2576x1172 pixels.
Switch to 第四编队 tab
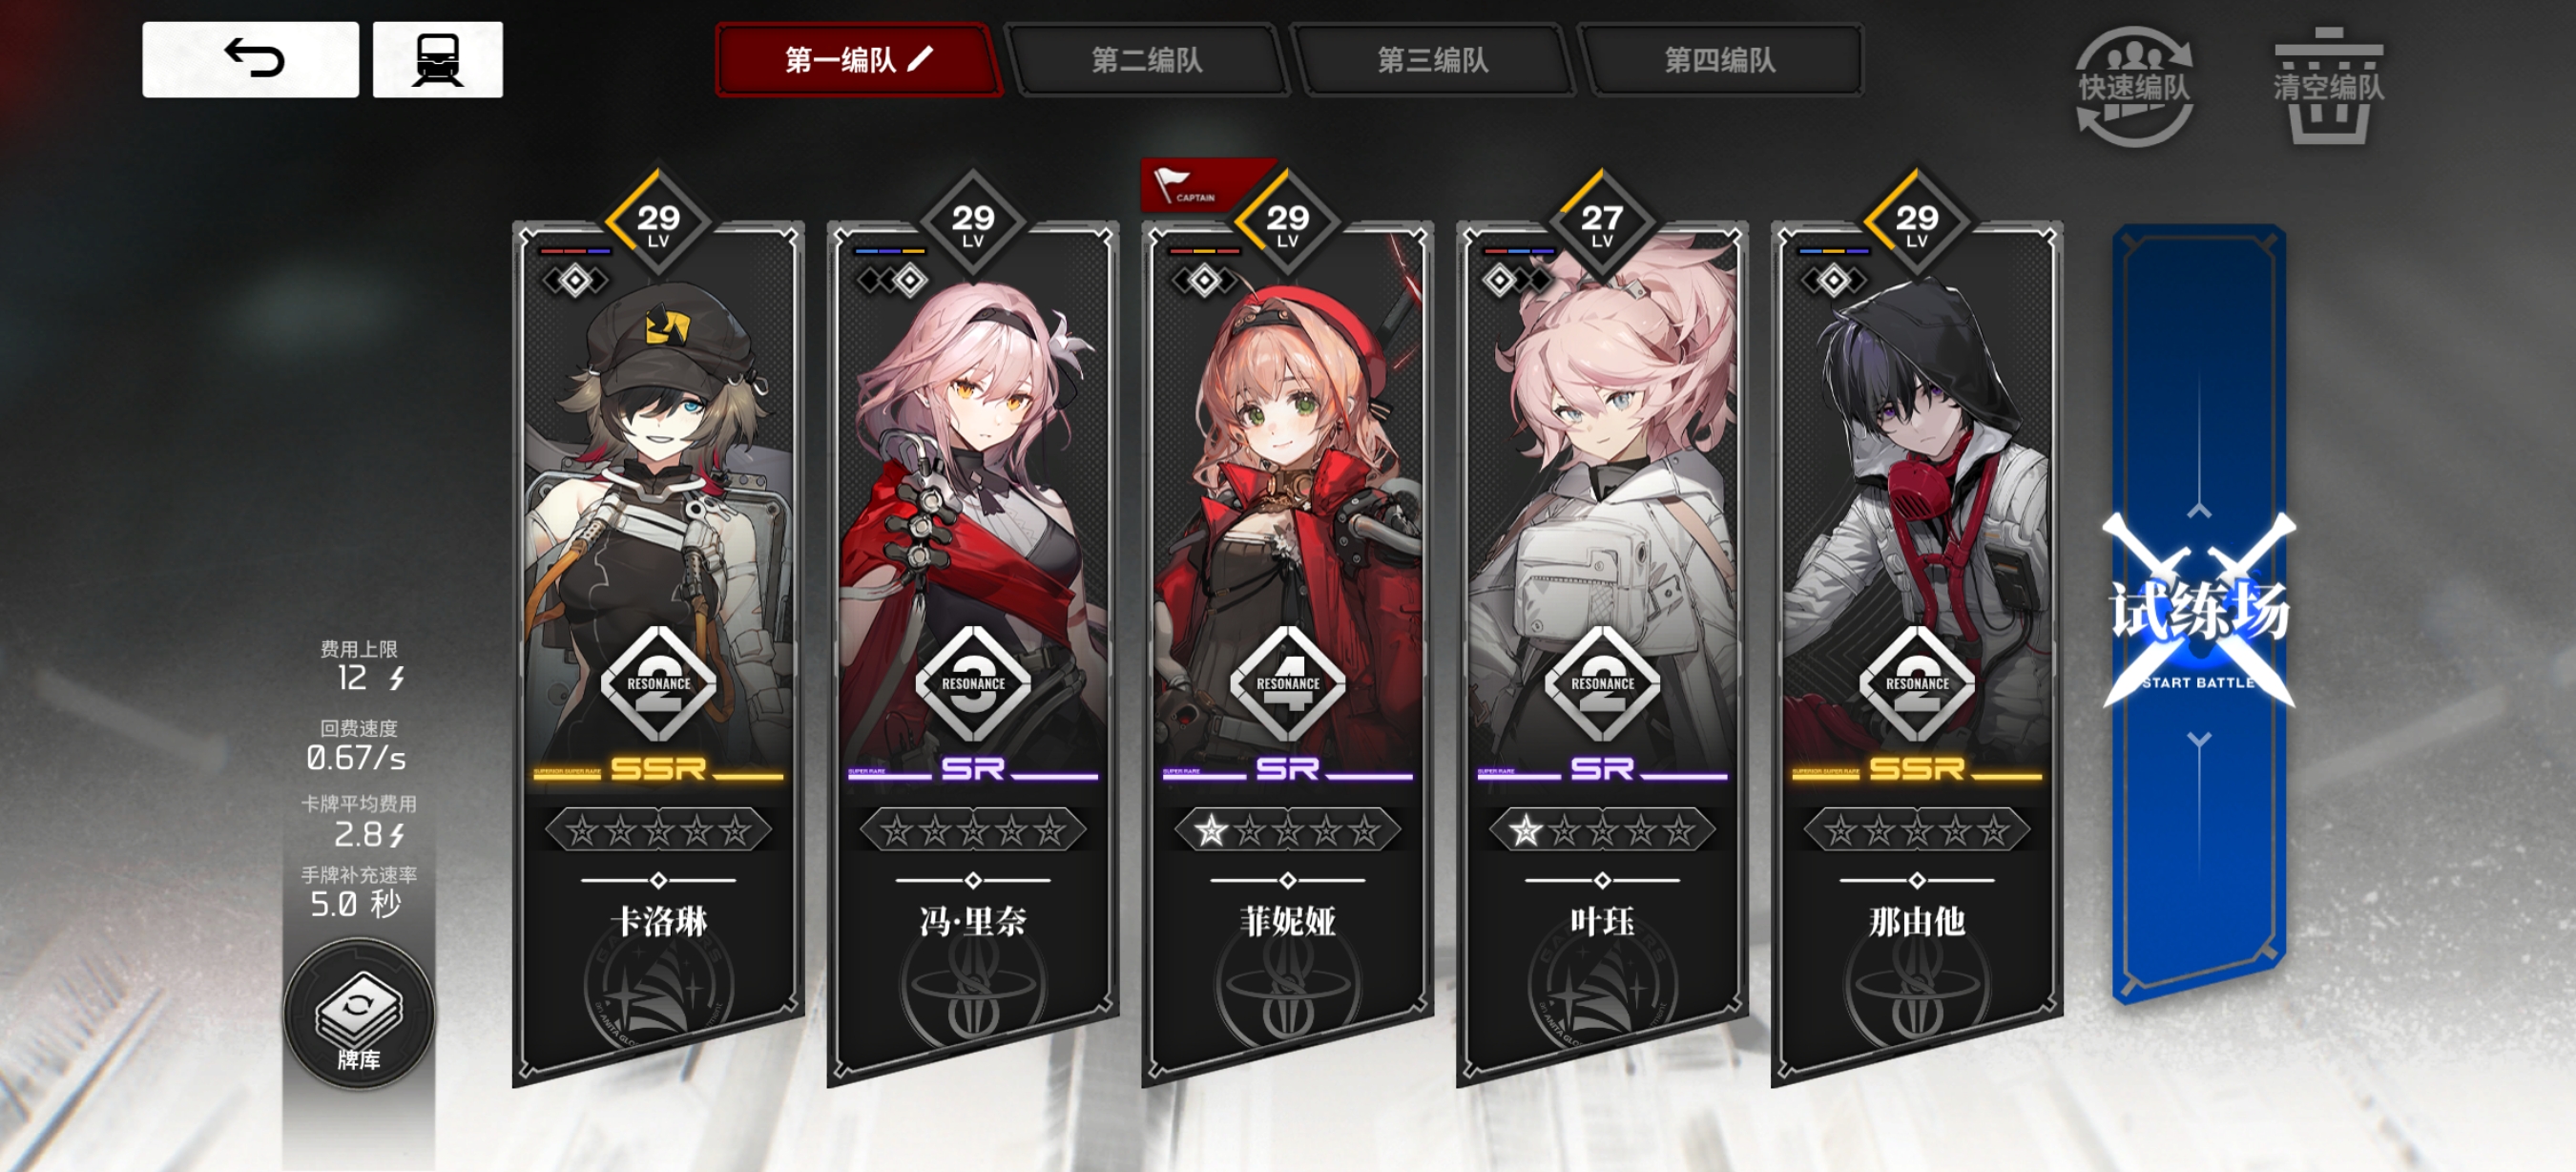1719,60
